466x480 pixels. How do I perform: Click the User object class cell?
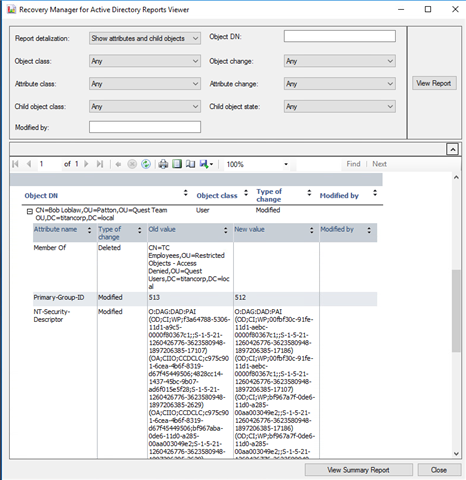pyautogui.click(x=203, y=210)
